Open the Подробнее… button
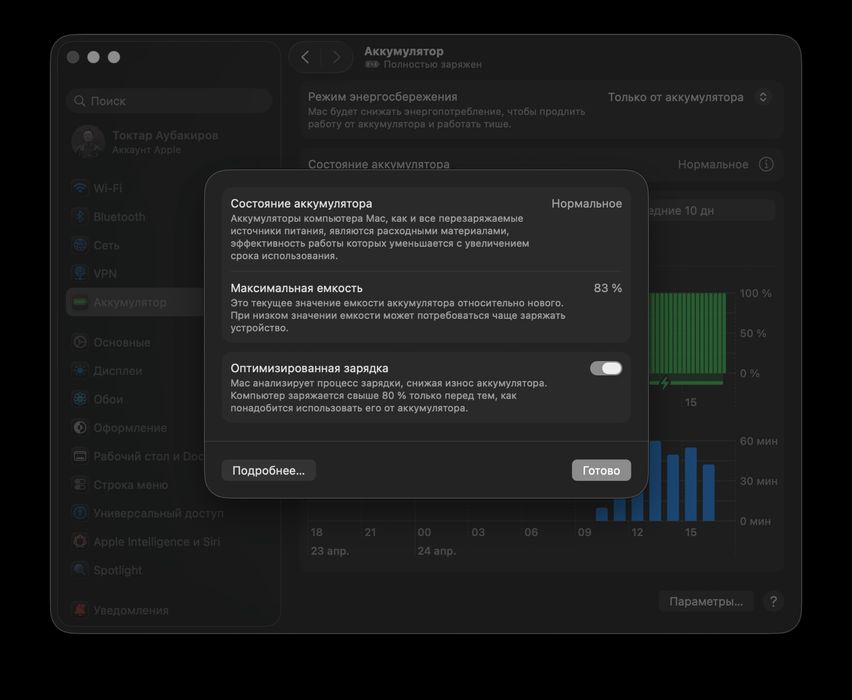 click(268, 470)
